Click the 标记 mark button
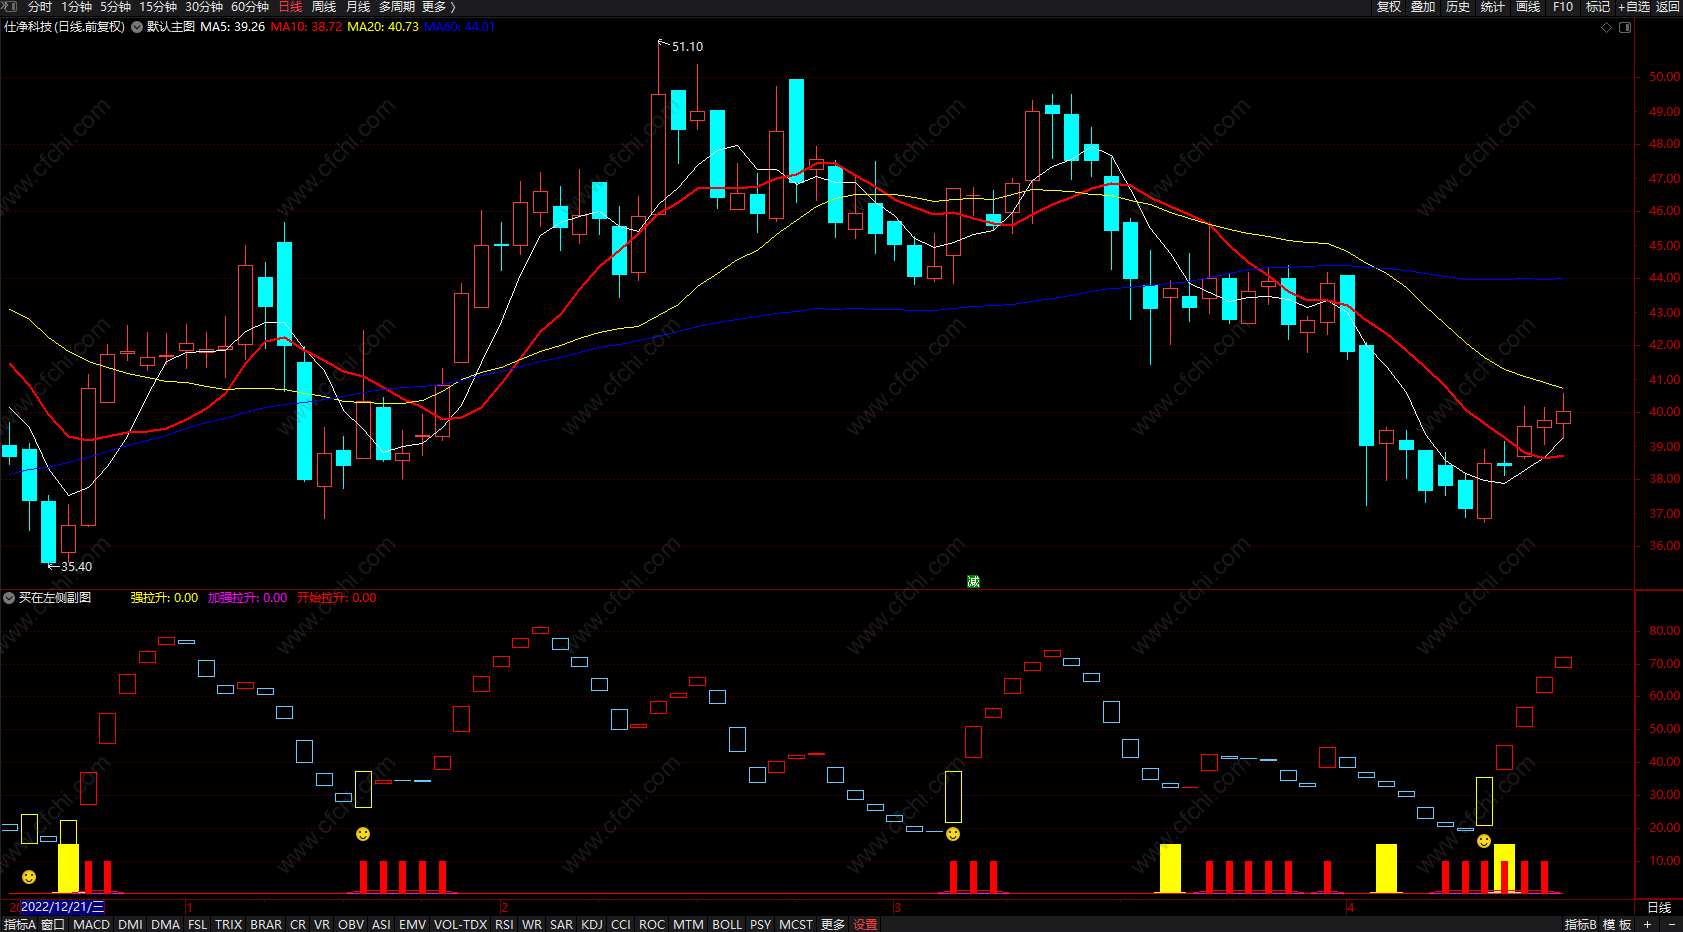The width and height of the screenshot is (1683, 932). 1598,7
